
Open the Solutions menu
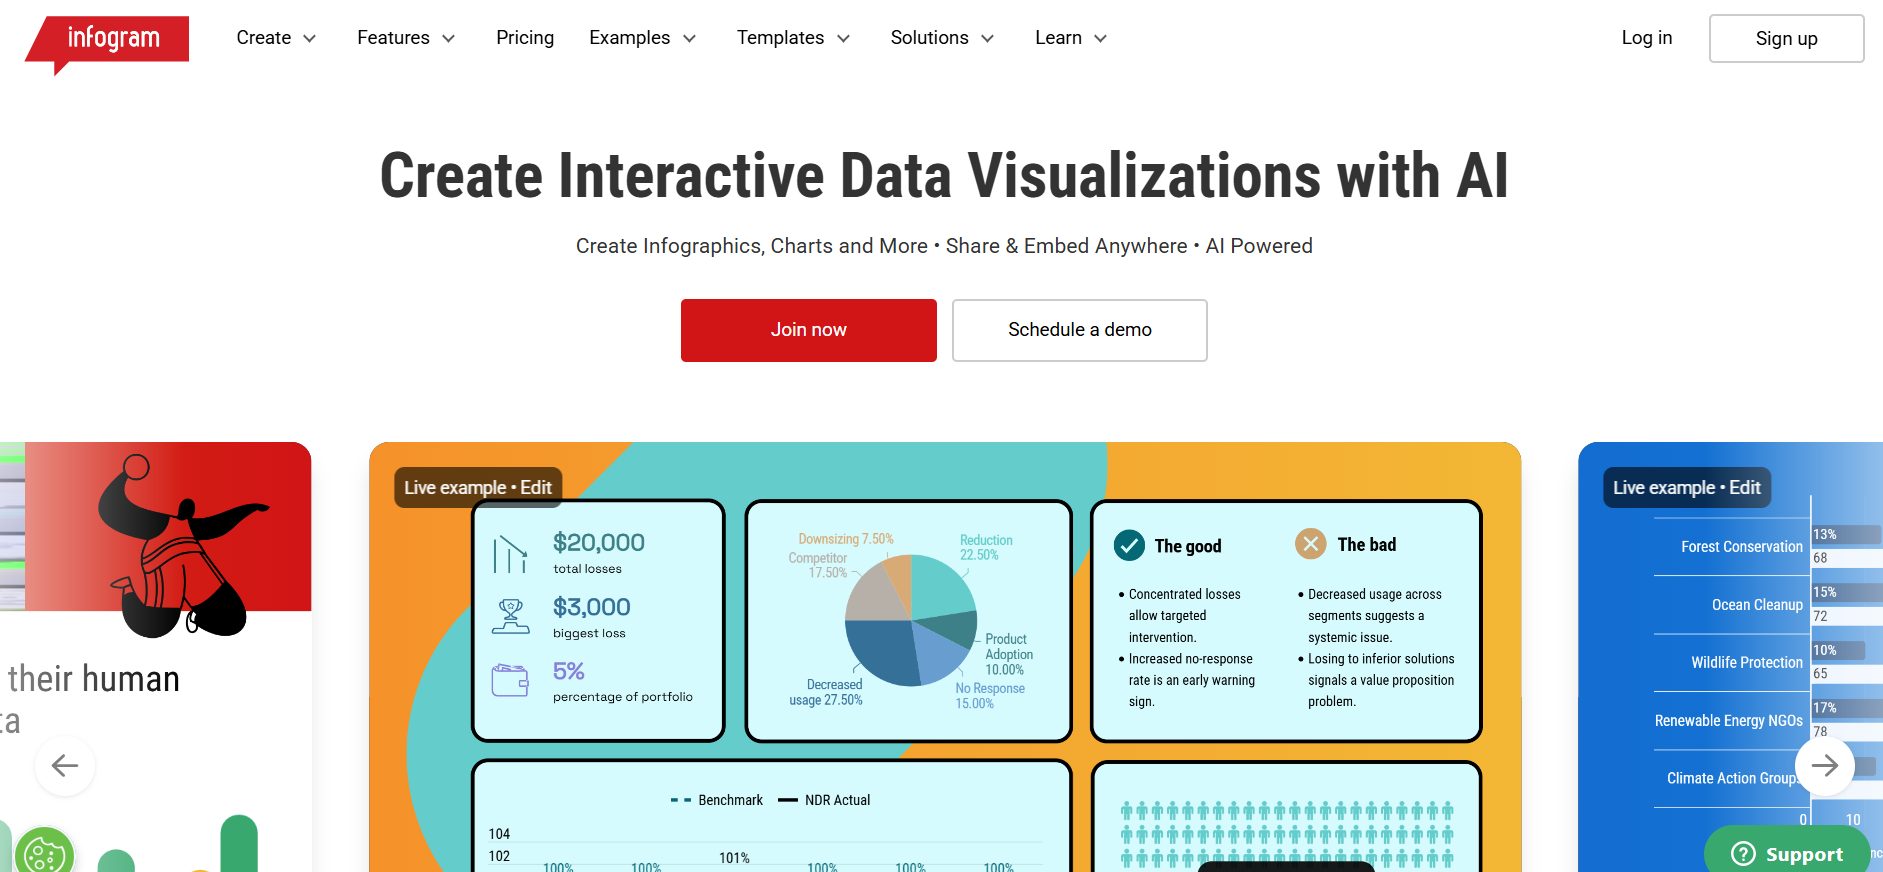click(941, 38)
